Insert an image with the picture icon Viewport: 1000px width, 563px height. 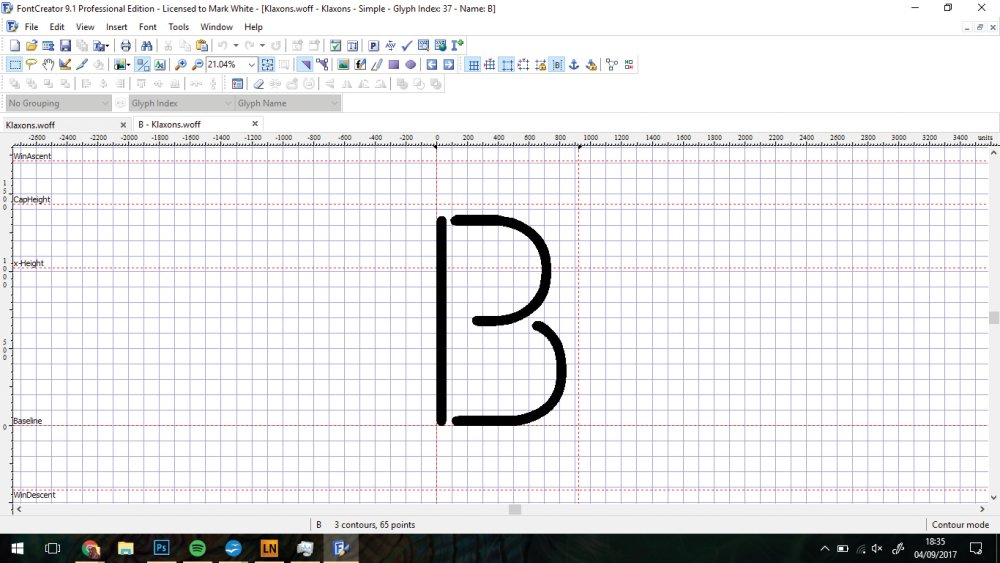(343, 64)
